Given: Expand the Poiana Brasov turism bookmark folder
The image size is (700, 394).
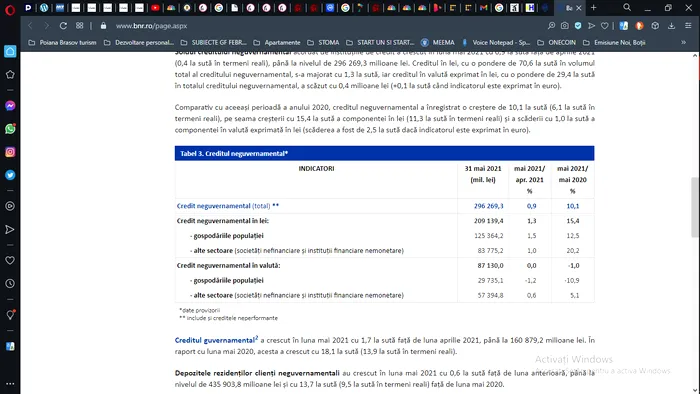Looking at the screenshot, I should click(62, 42).
